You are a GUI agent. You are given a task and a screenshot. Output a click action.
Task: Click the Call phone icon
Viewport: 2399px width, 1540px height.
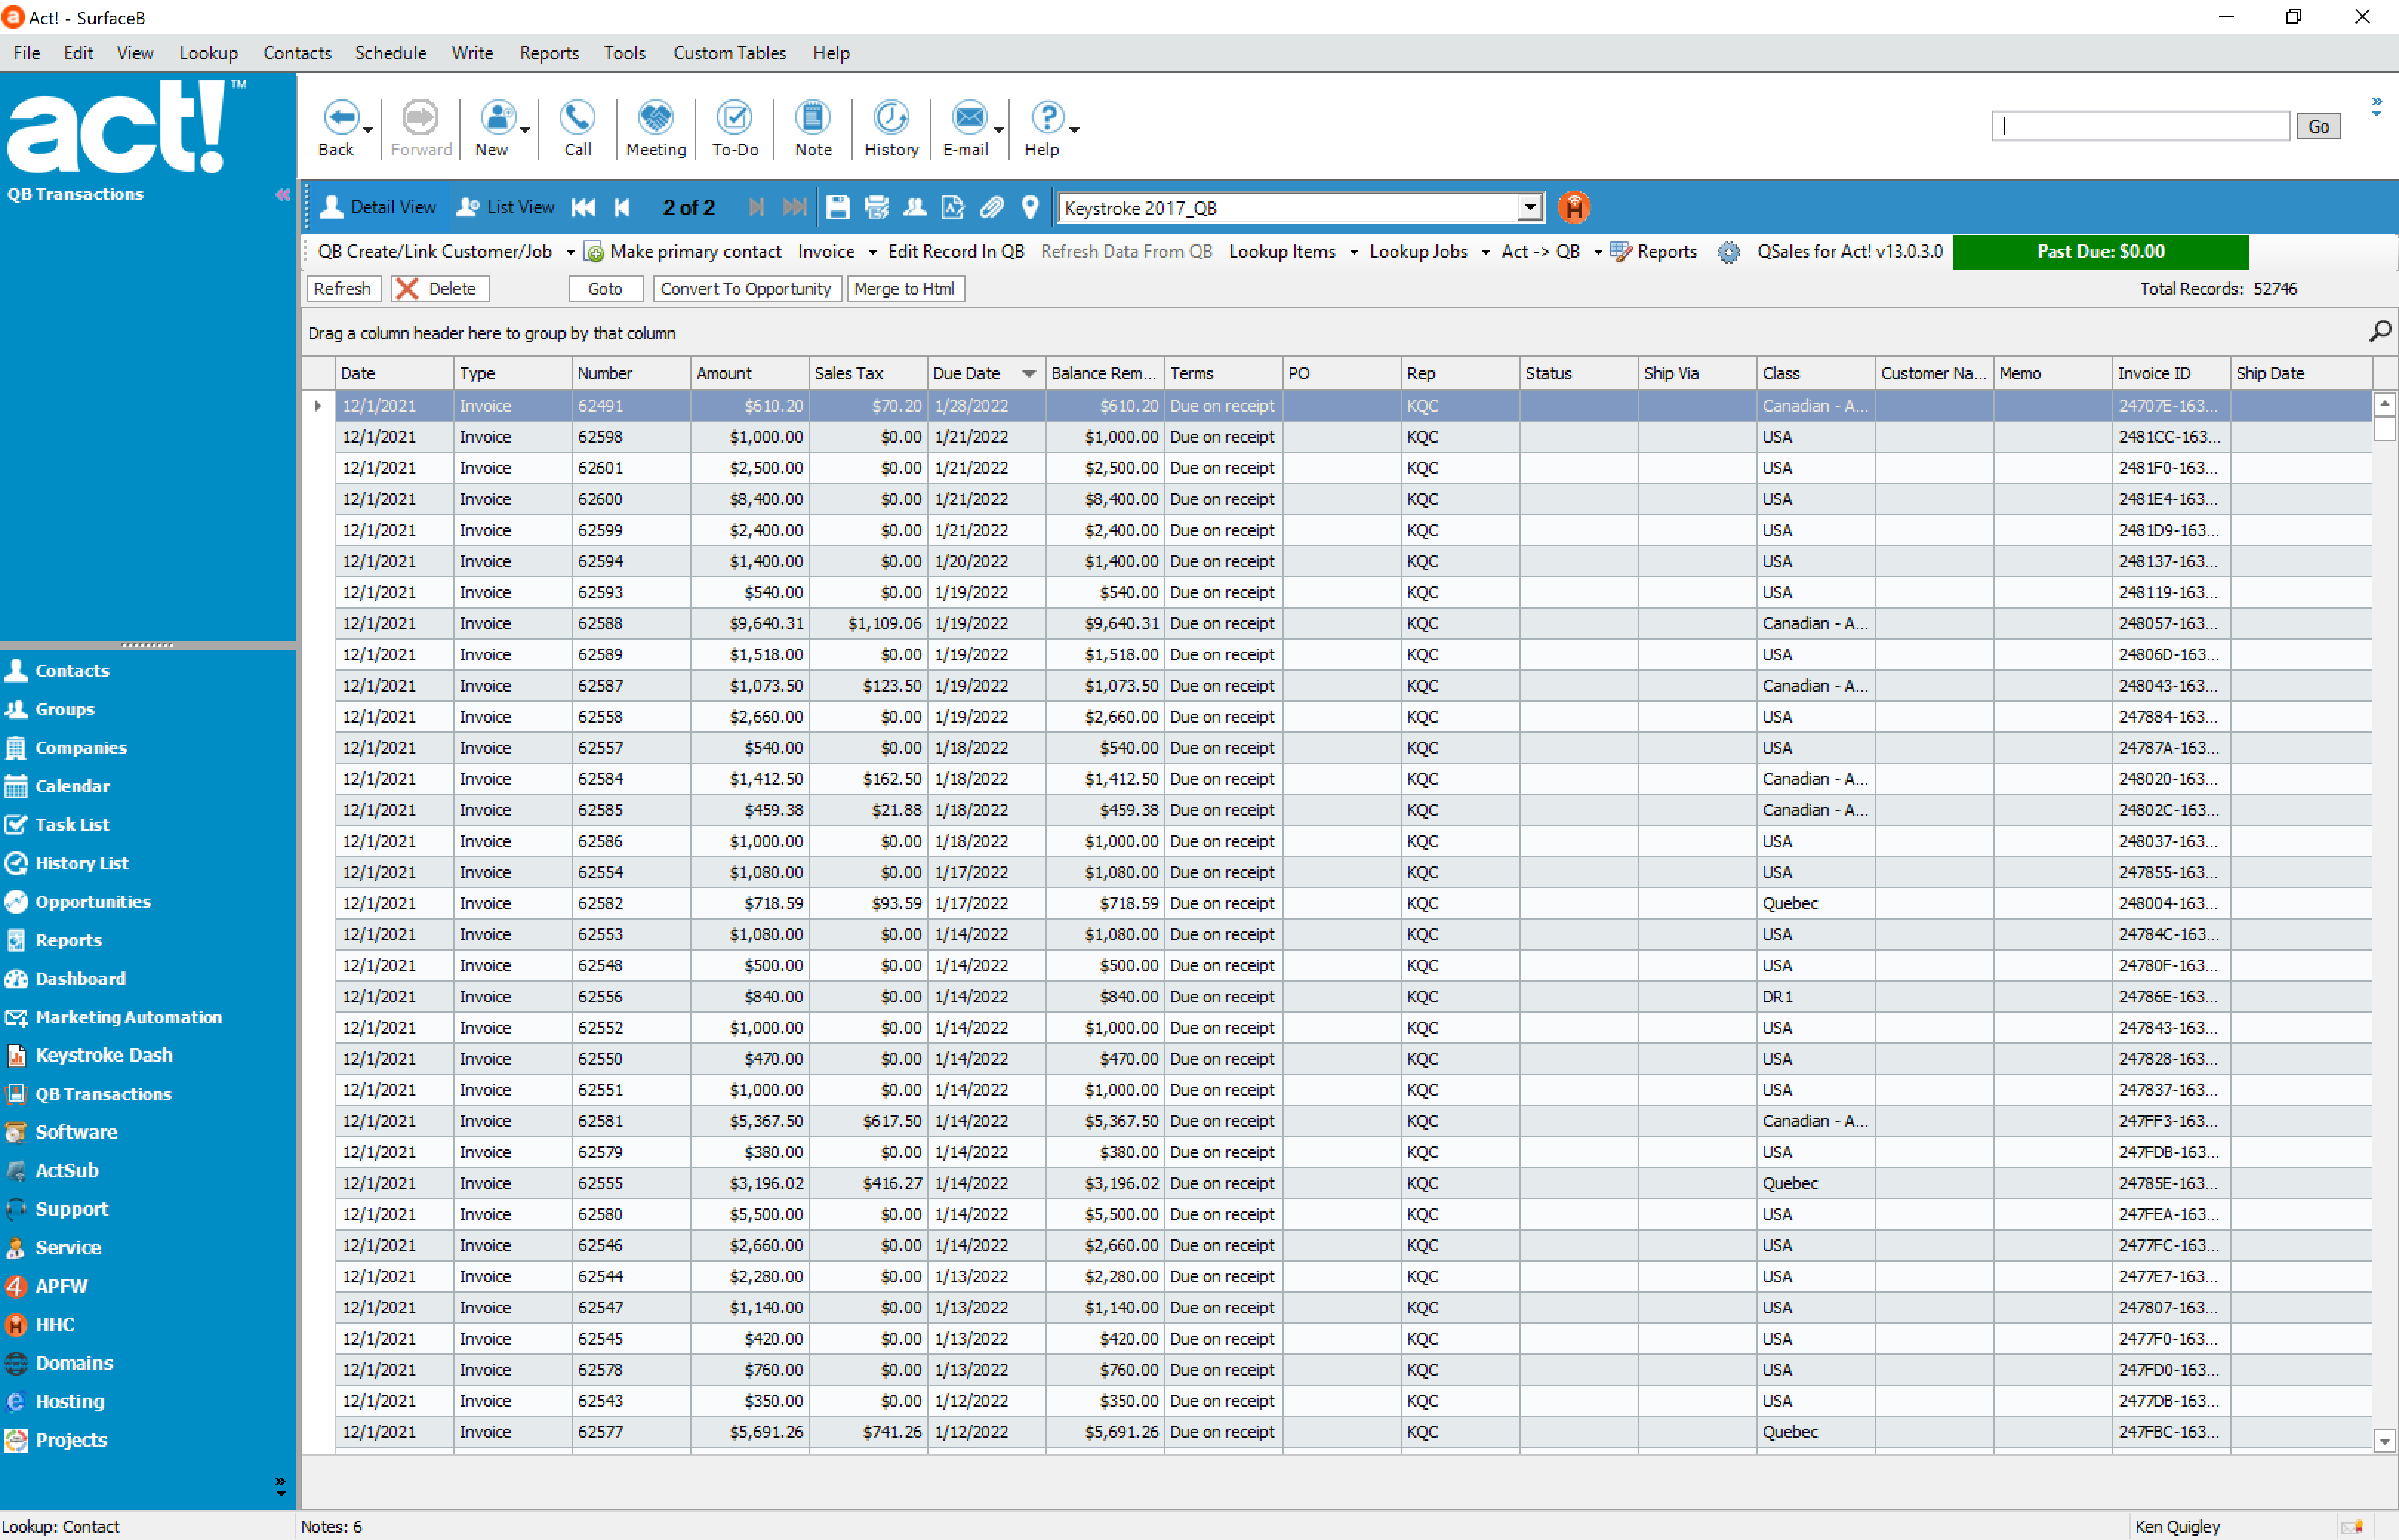click(x=577, y=118)
